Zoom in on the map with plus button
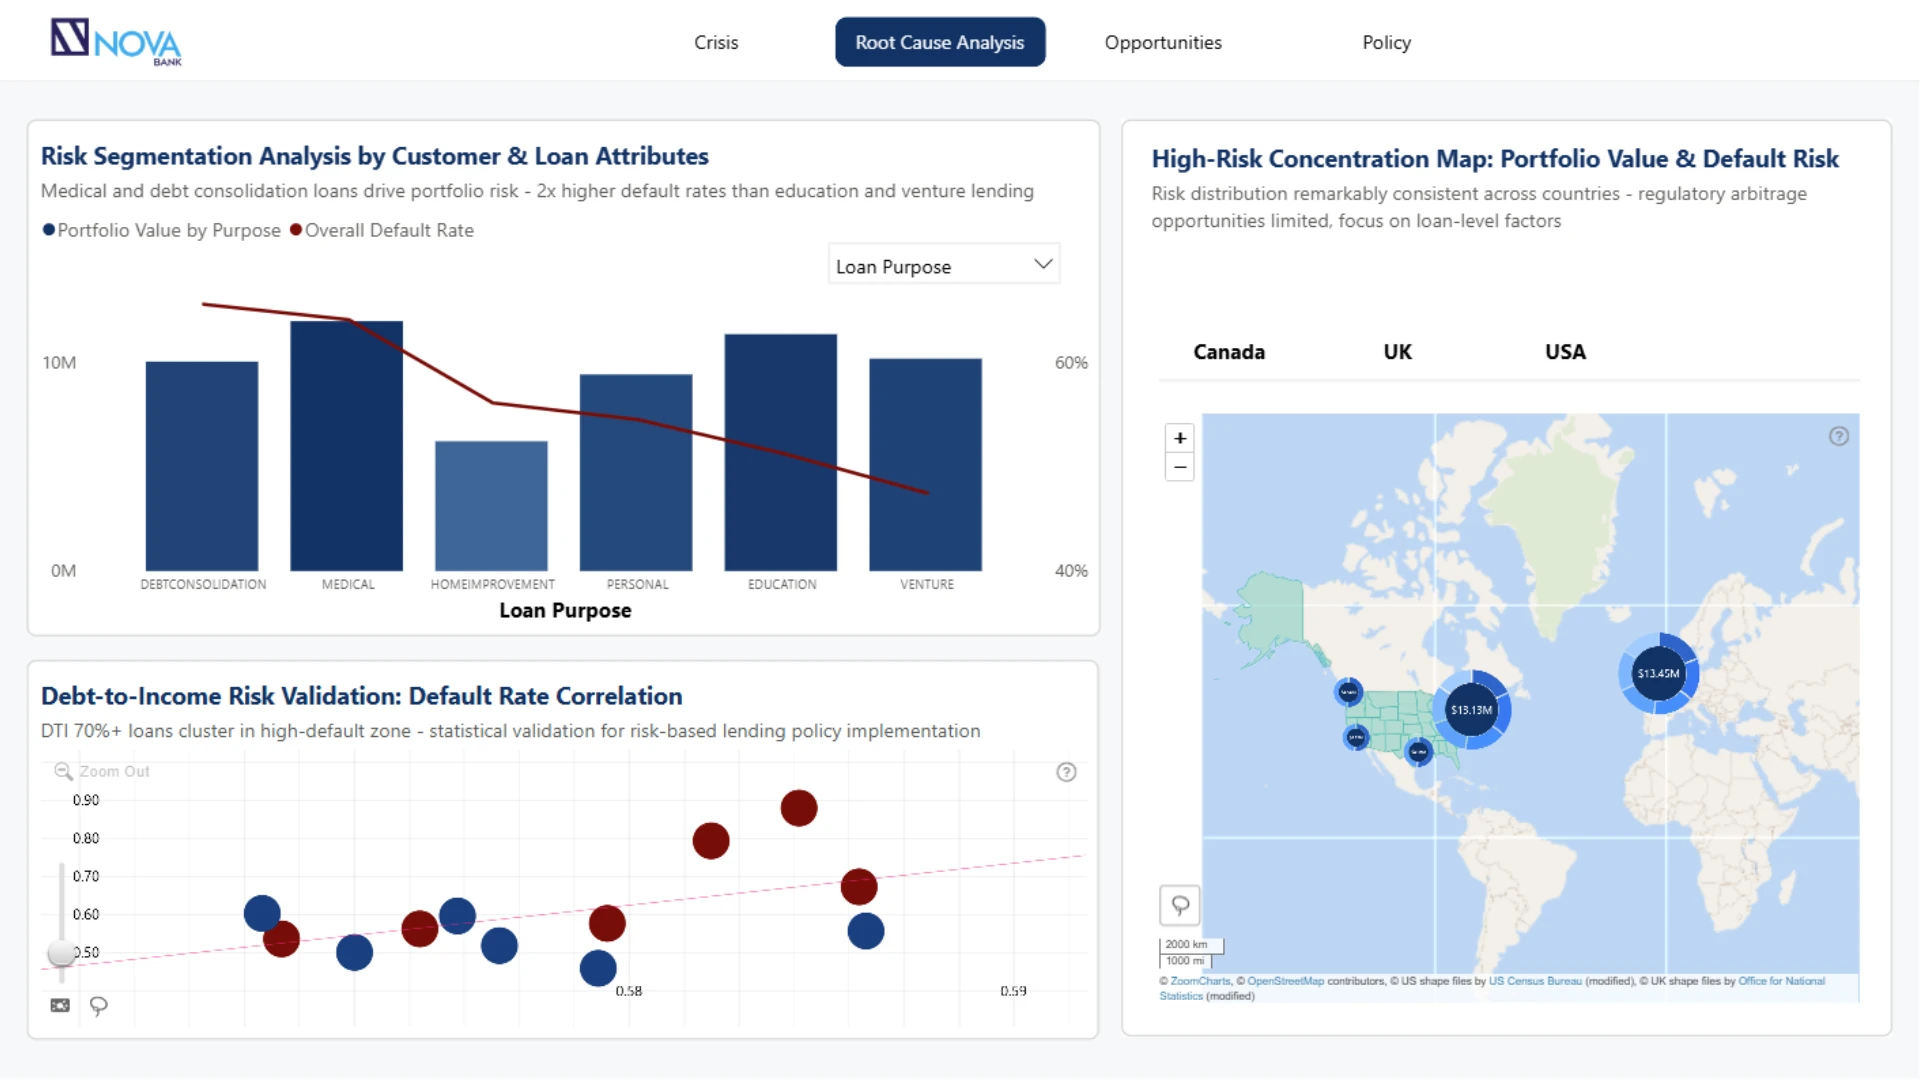1920x1080 pixels. pyautogui.click(x=1180, y=438)
